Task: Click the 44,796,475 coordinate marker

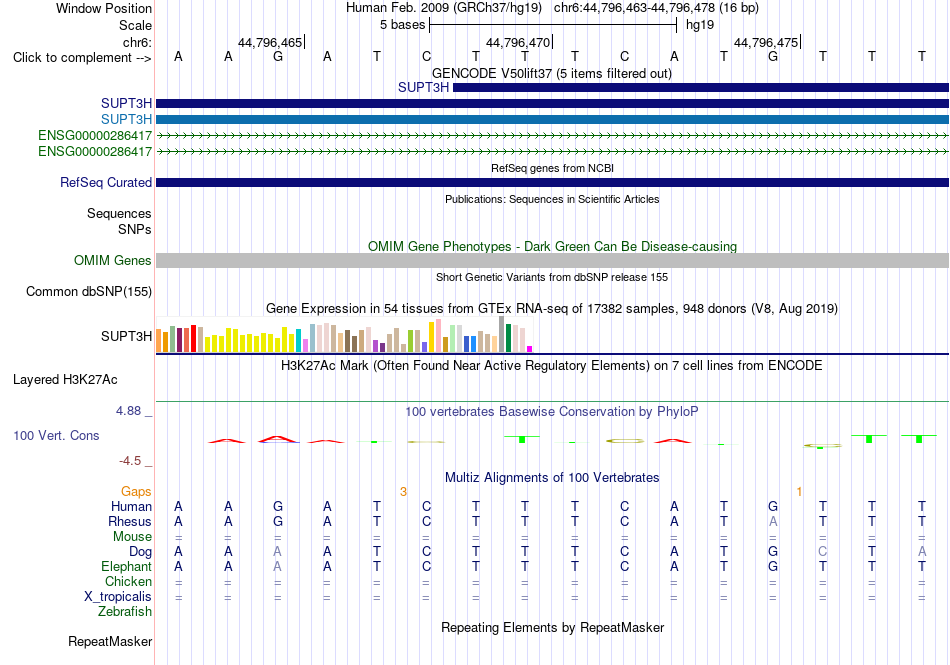Action: coord(766,42)
